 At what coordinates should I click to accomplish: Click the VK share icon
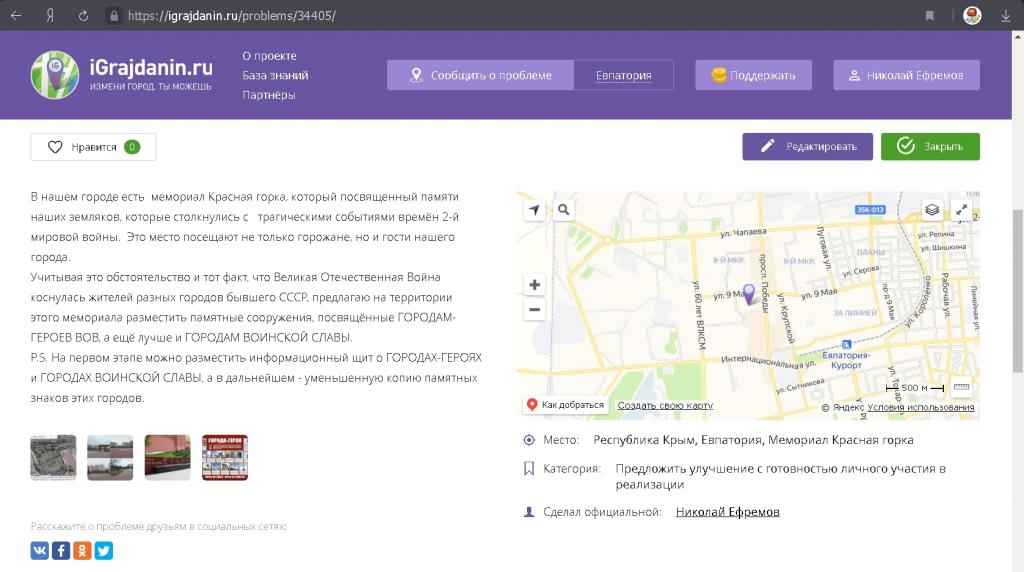coord(40,550)
